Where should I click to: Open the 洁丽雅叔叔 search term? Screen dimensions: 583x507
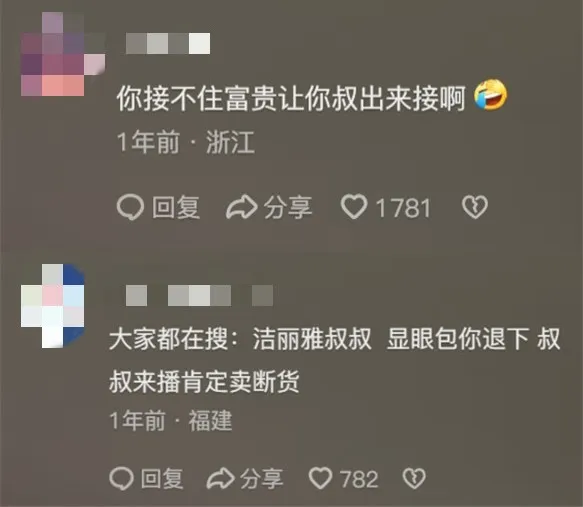coord(312,339)
